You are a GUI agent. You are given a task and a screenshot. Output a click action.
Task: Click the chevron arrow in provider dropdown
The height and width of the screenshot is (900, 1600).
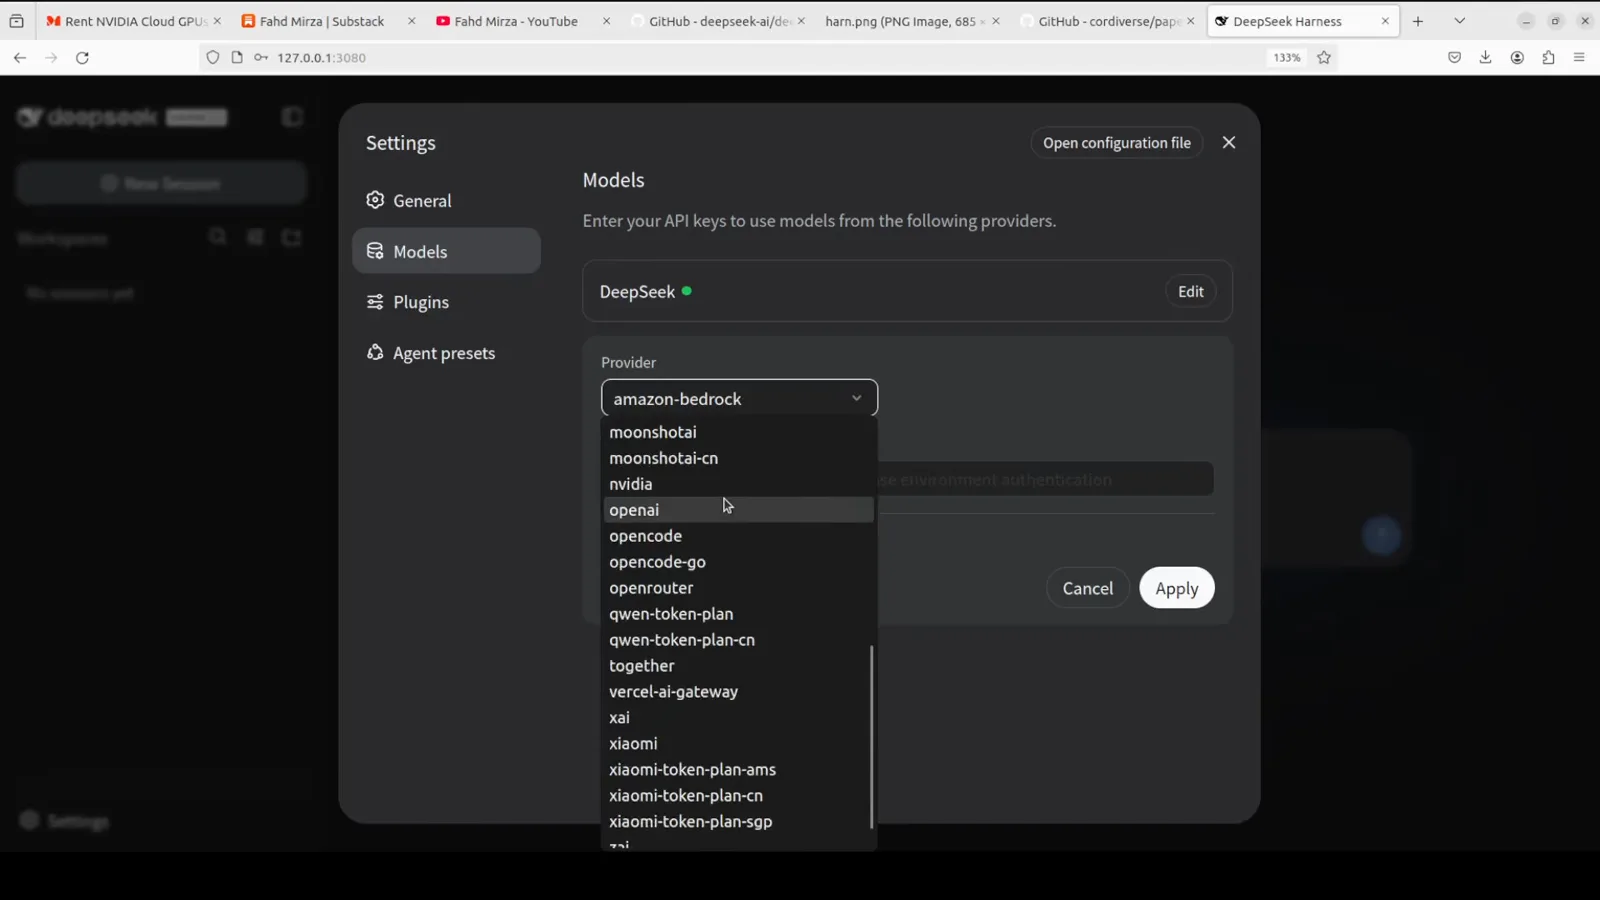856,398
